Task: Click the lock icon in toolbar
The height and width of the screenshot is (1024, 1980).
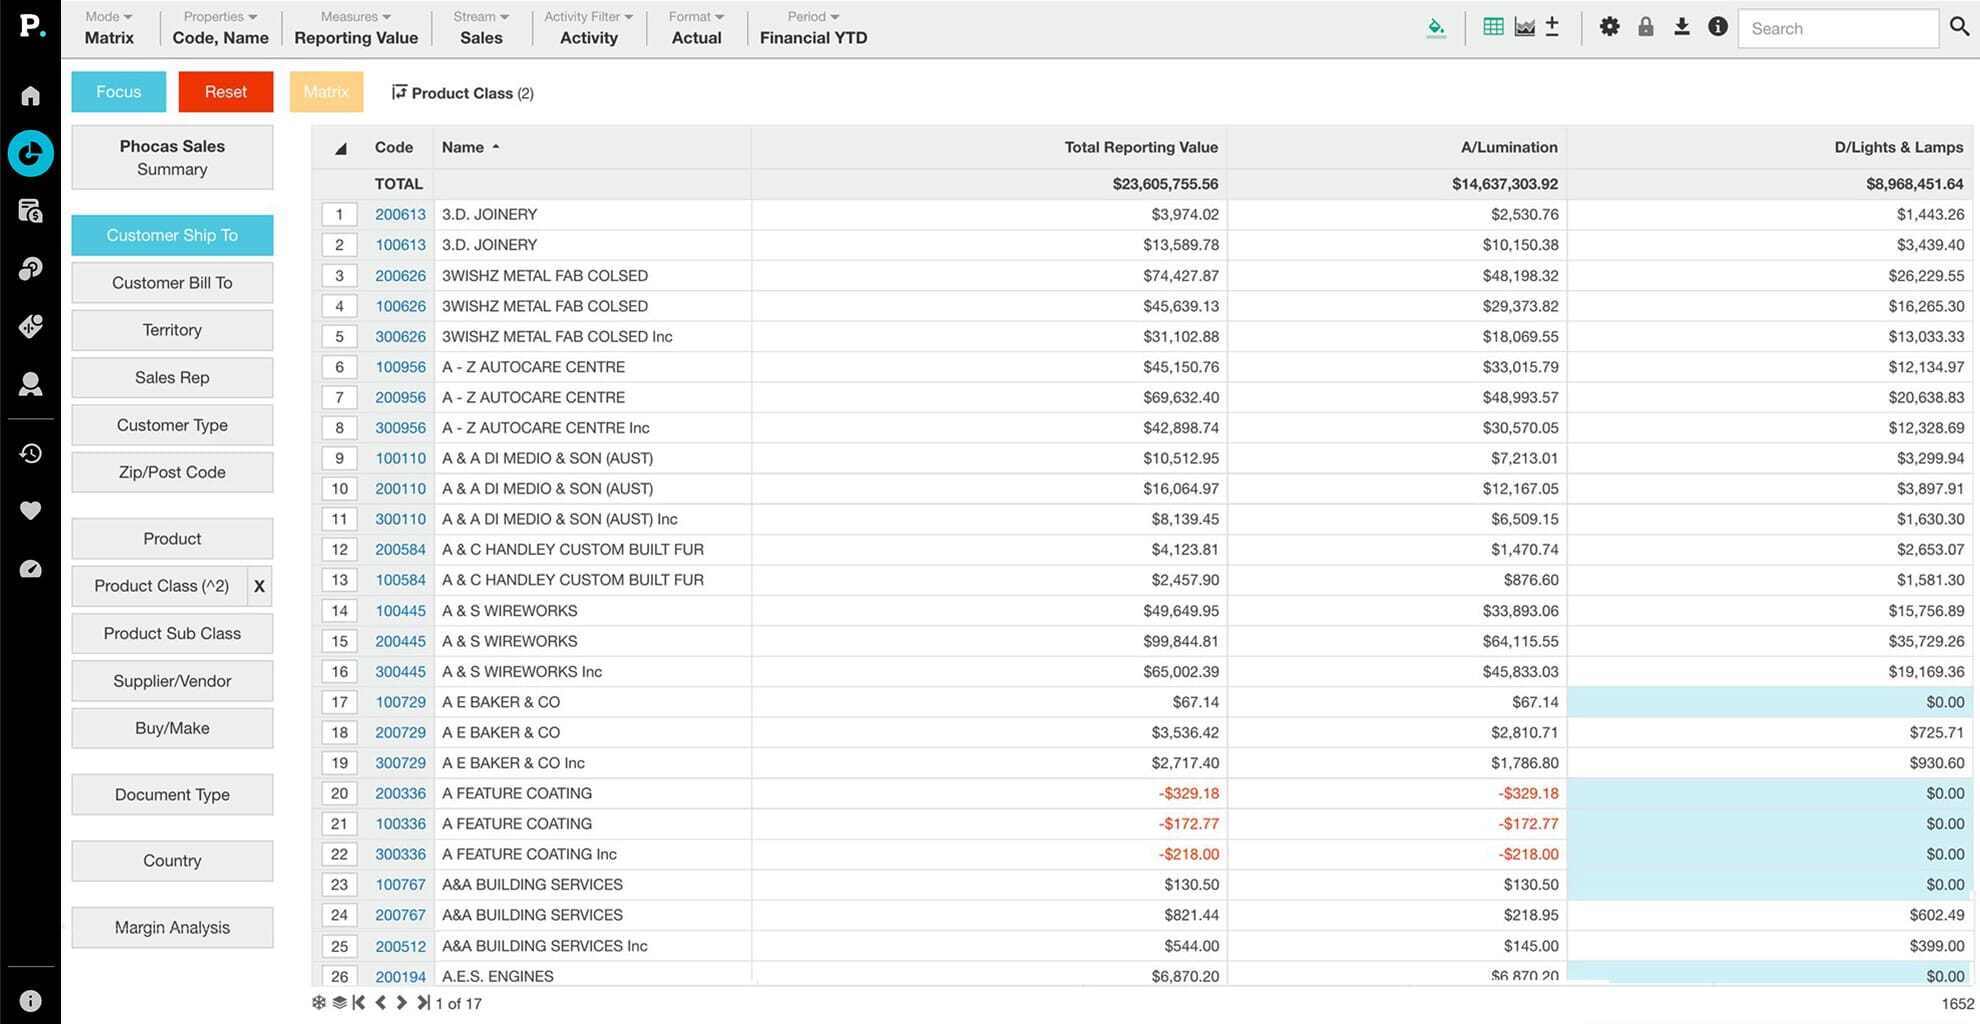Action: point(1645,28)
